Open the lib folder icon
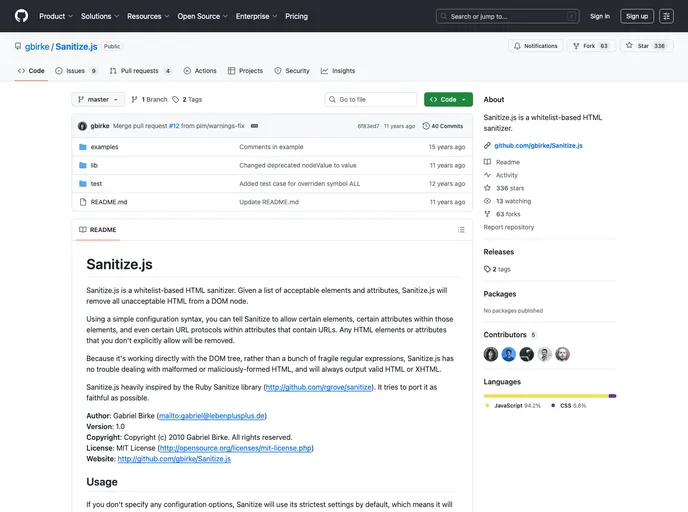This screenshot has width=688, height=512. pos(82,165)
